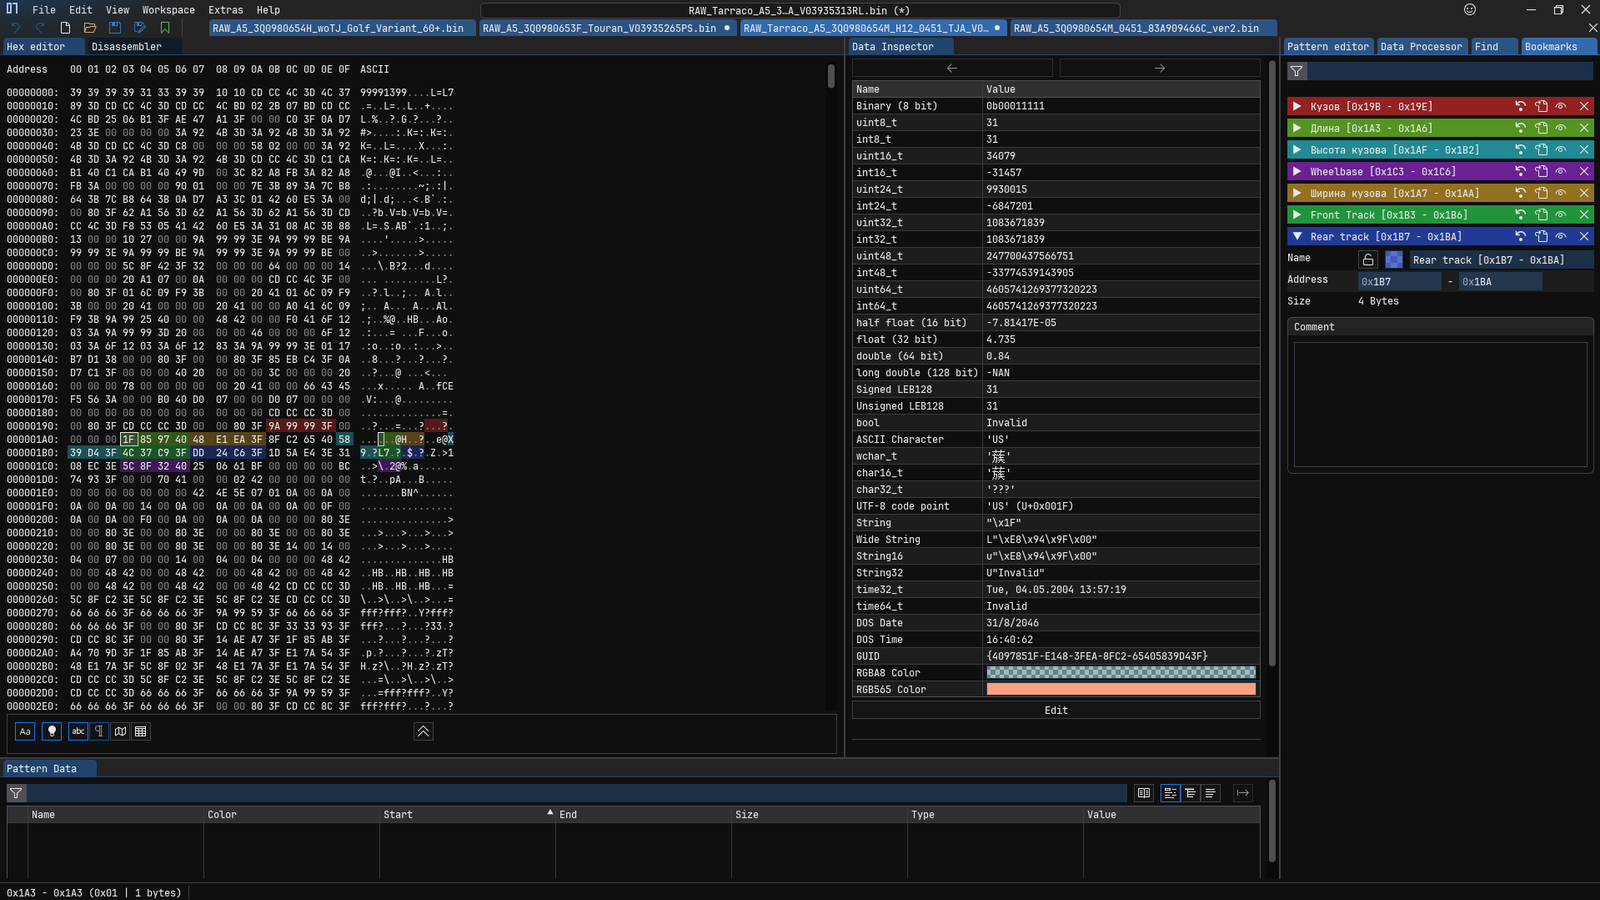Screen dimensions: 1600x900
Task: Open the Rear track bookmark color swatch
Action: point(1394,260)
